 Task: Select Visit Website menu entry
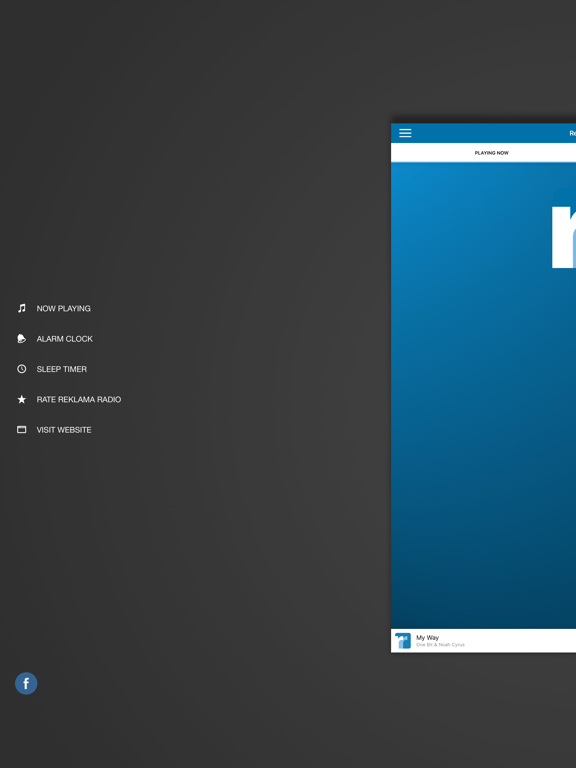[x=64, y=430]
